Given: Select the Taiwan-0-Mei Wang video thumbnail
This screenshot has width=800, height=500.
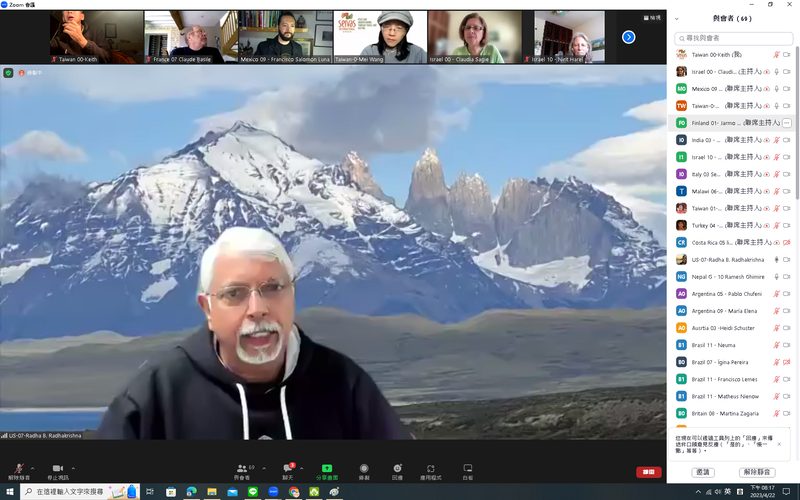Looking at the screenshot, I should coord(380,37).
